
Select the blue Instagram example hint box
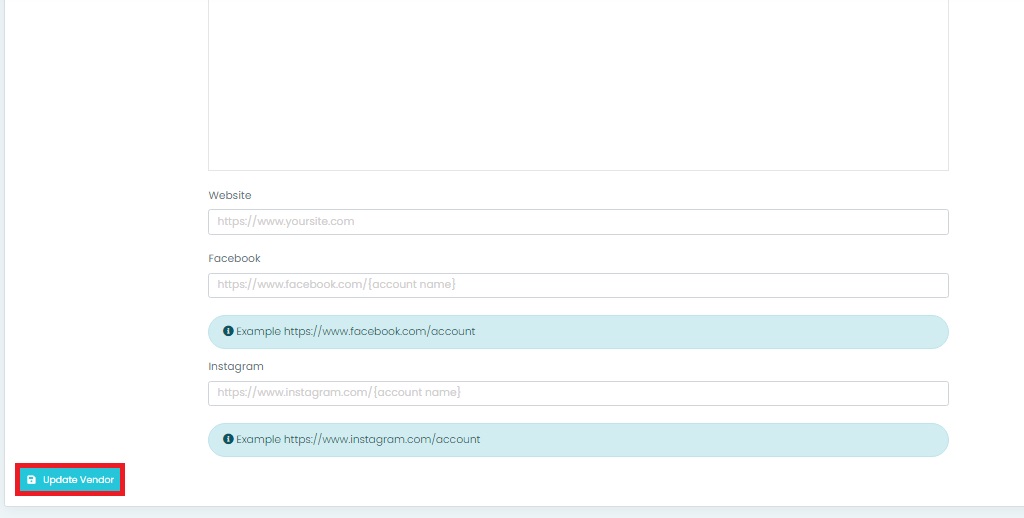pyautogui.click(x=700, y=440)
